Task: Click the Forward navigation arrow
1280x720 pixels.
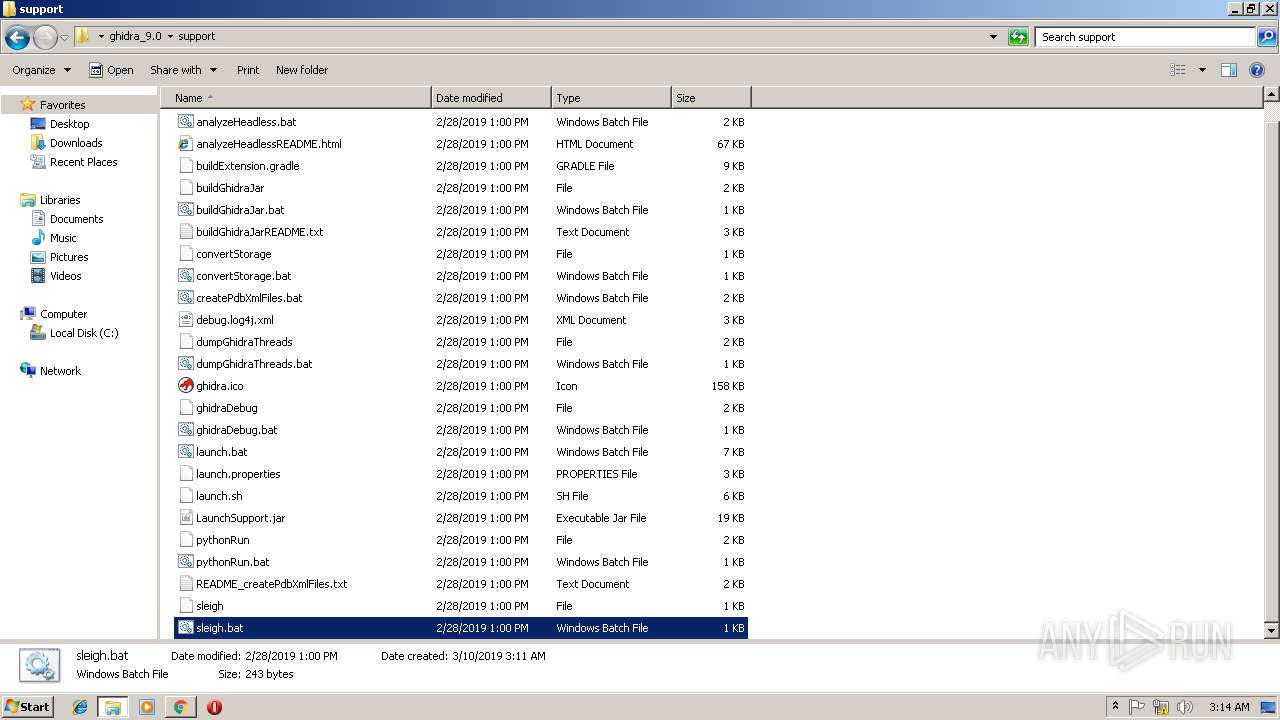Action: click(x=45, y=37)
